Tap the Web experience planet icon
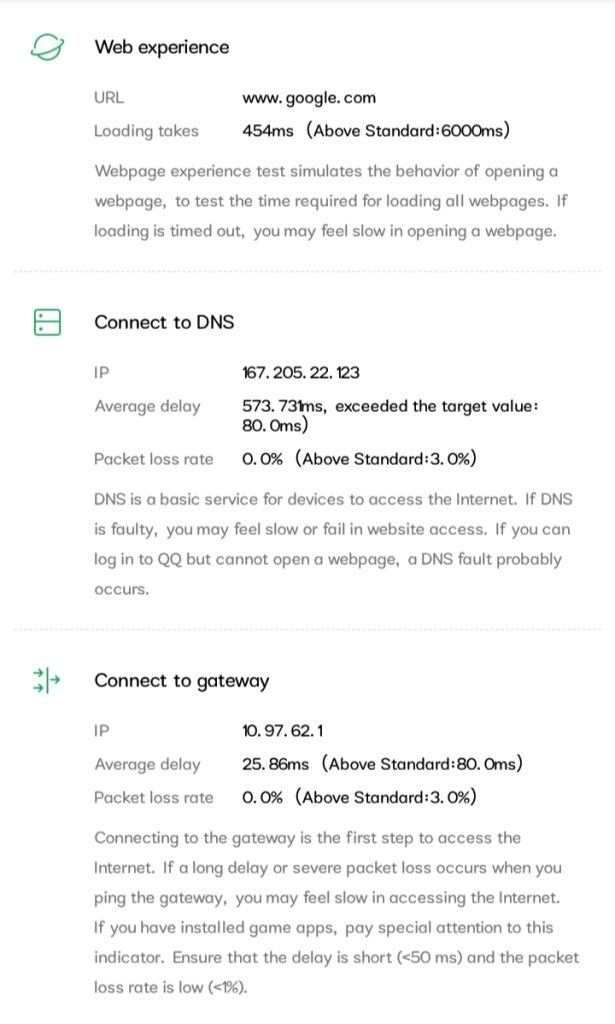615x1024 pixels. (46, 47)
